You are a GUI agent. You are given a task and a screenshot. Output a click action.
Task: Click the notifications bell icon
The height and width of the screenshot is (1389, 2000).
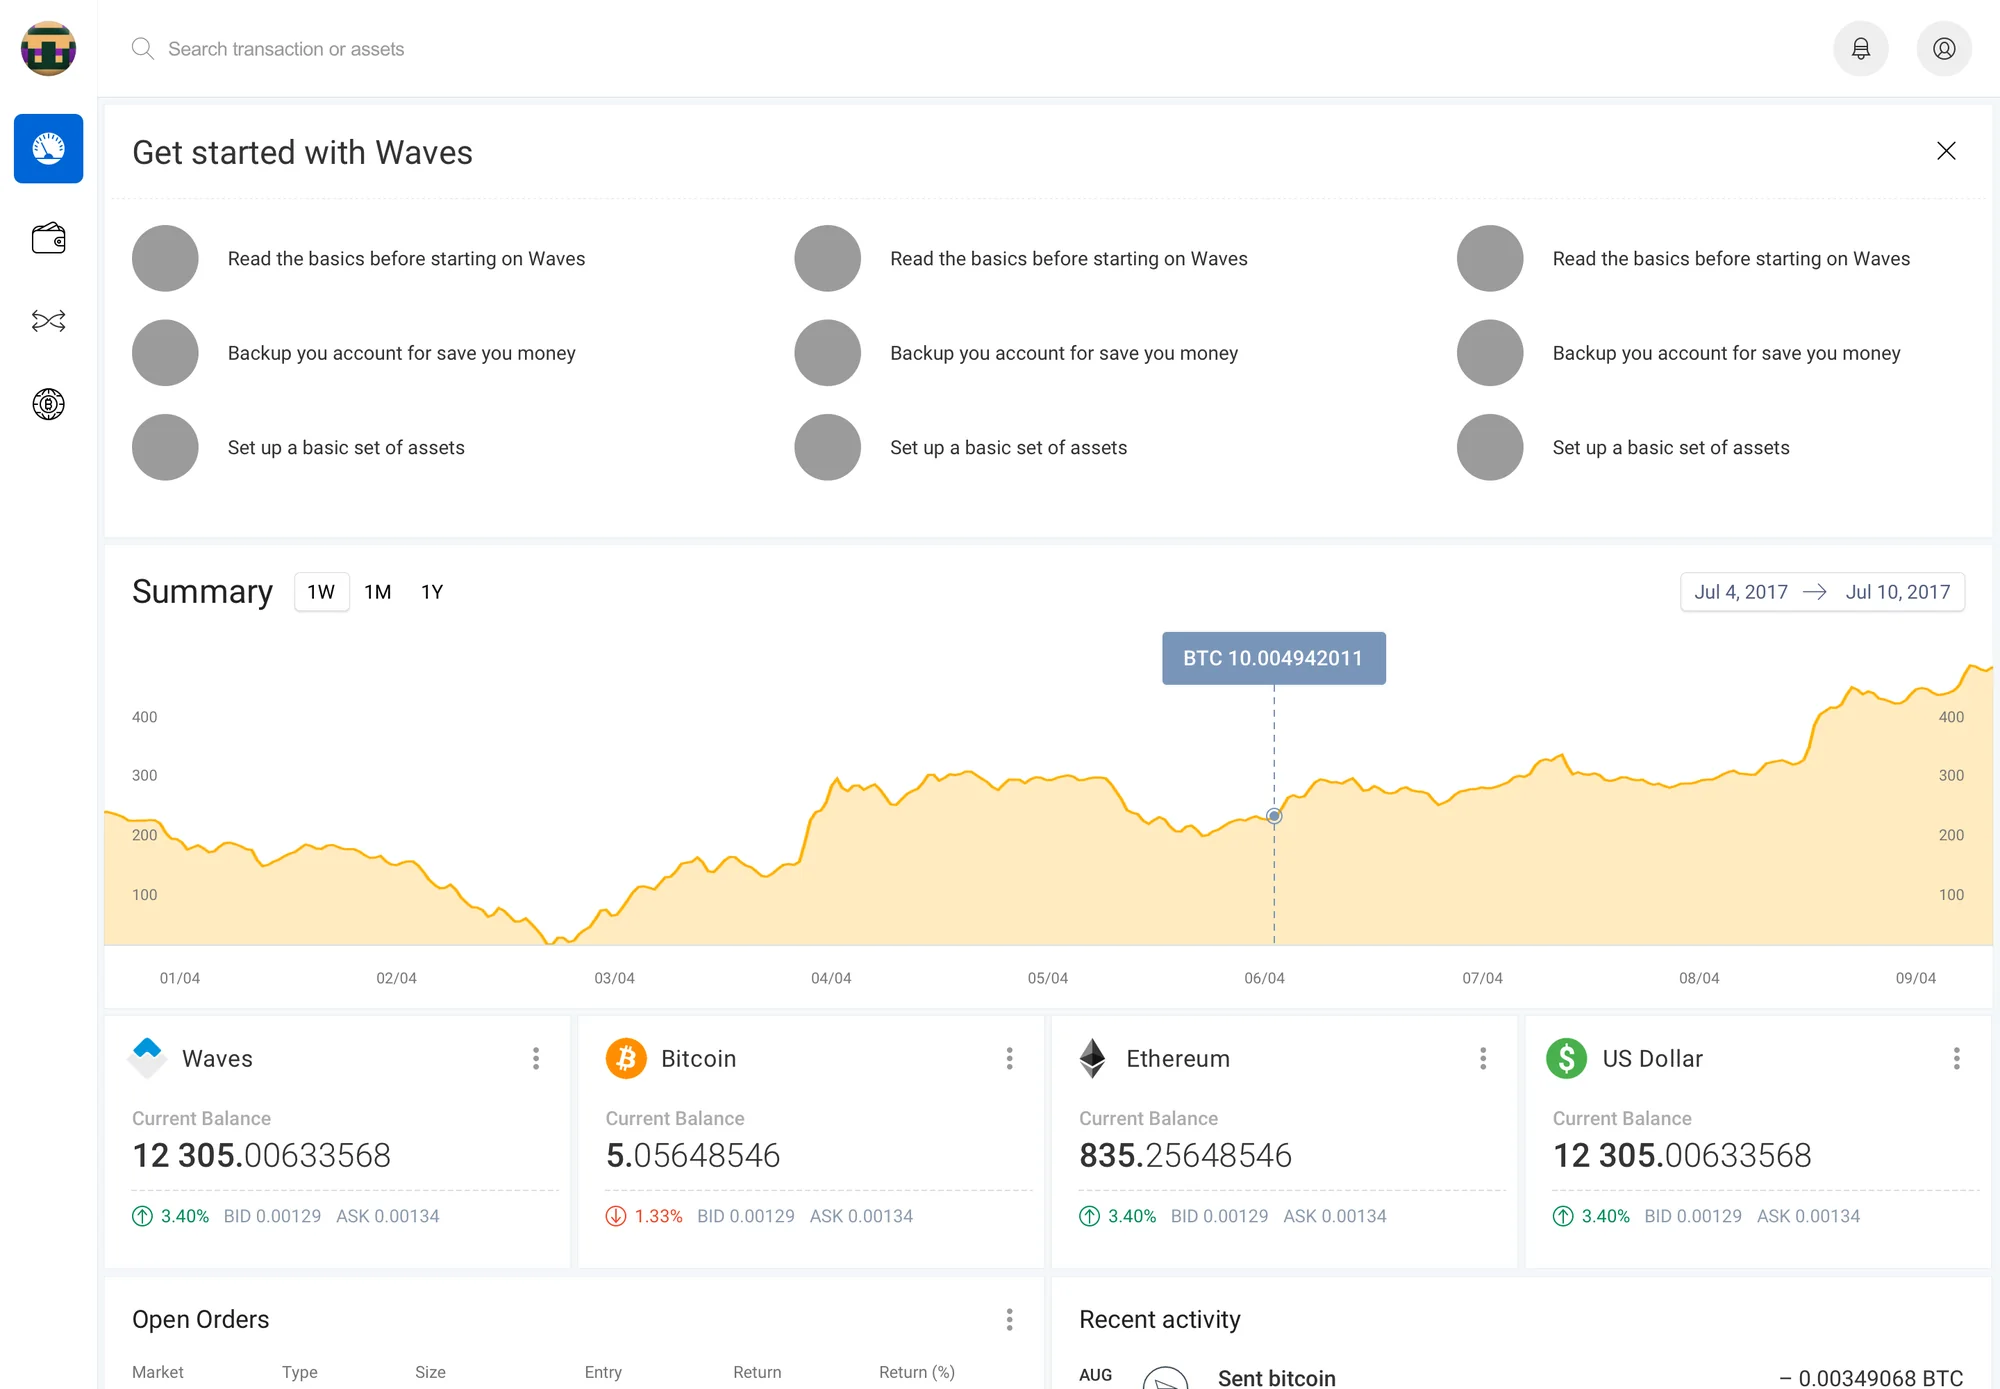(x=1861, y=48)
